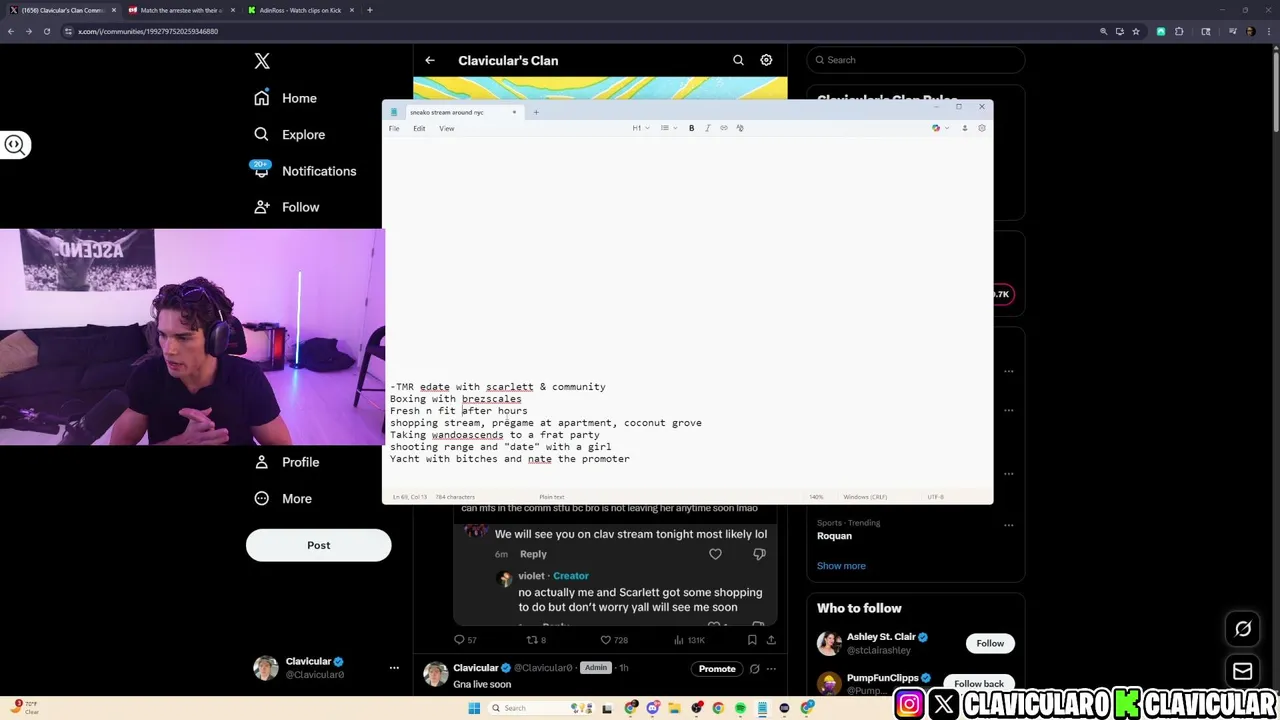This screenshot has height=720, width=1280.
Task: Open Notifications in X sidebar
Action: (304, 171)
